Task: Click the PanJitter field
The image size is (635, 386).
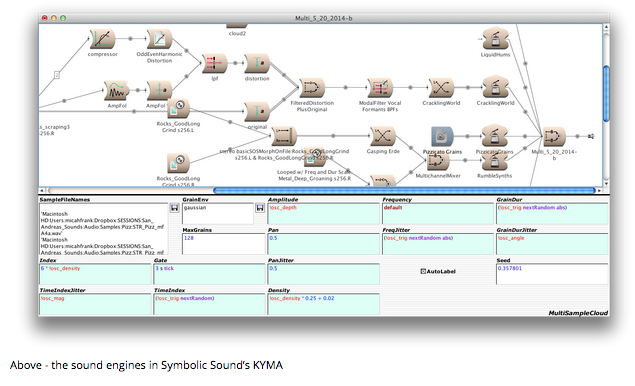Action: 323,274
